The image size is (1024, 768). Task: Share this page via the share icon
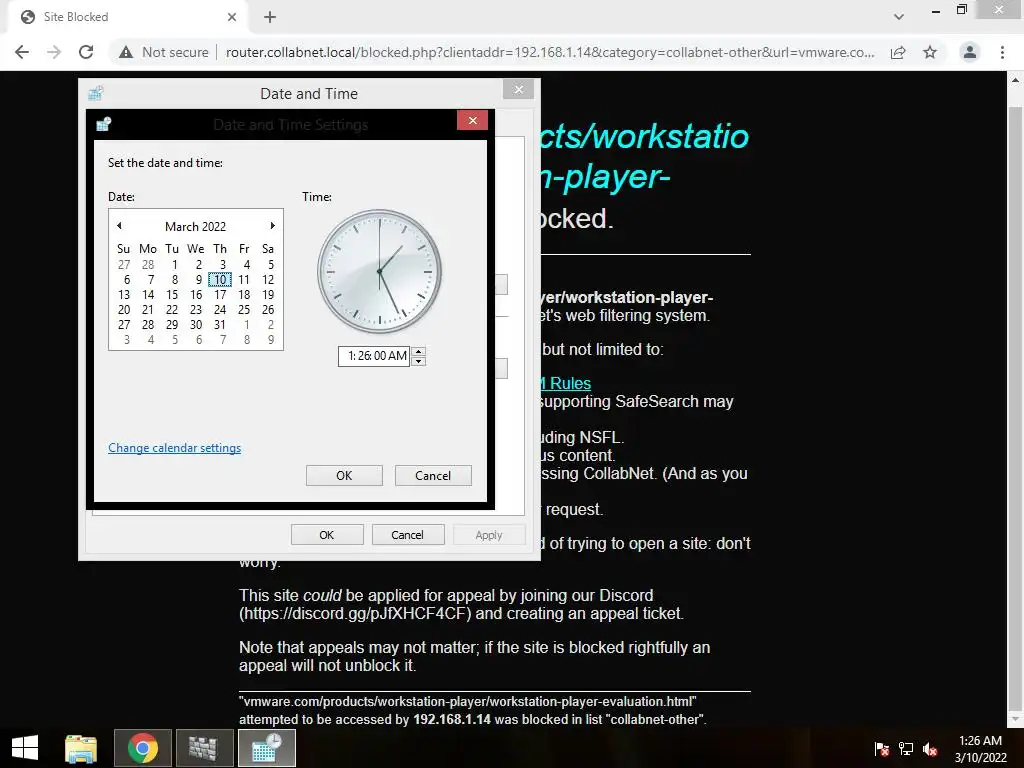pos(898,52)
